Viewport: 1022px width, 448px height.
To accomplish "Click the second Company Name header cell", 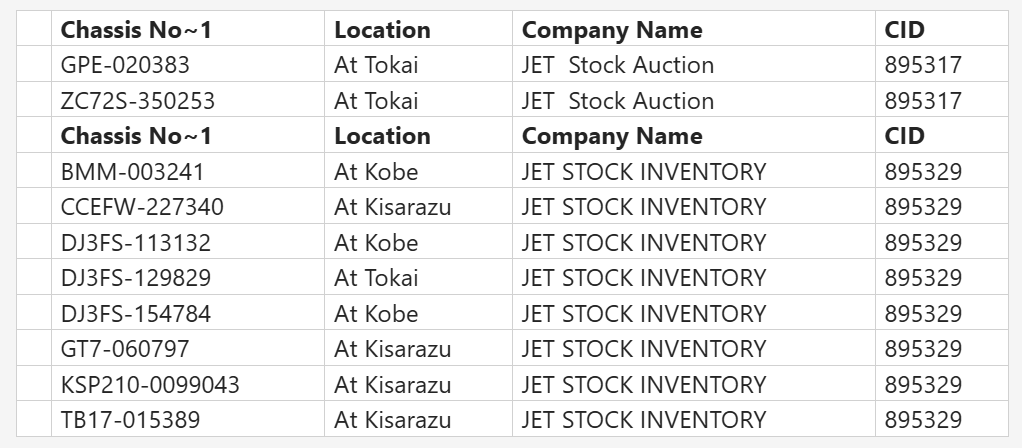I will 694,136.
